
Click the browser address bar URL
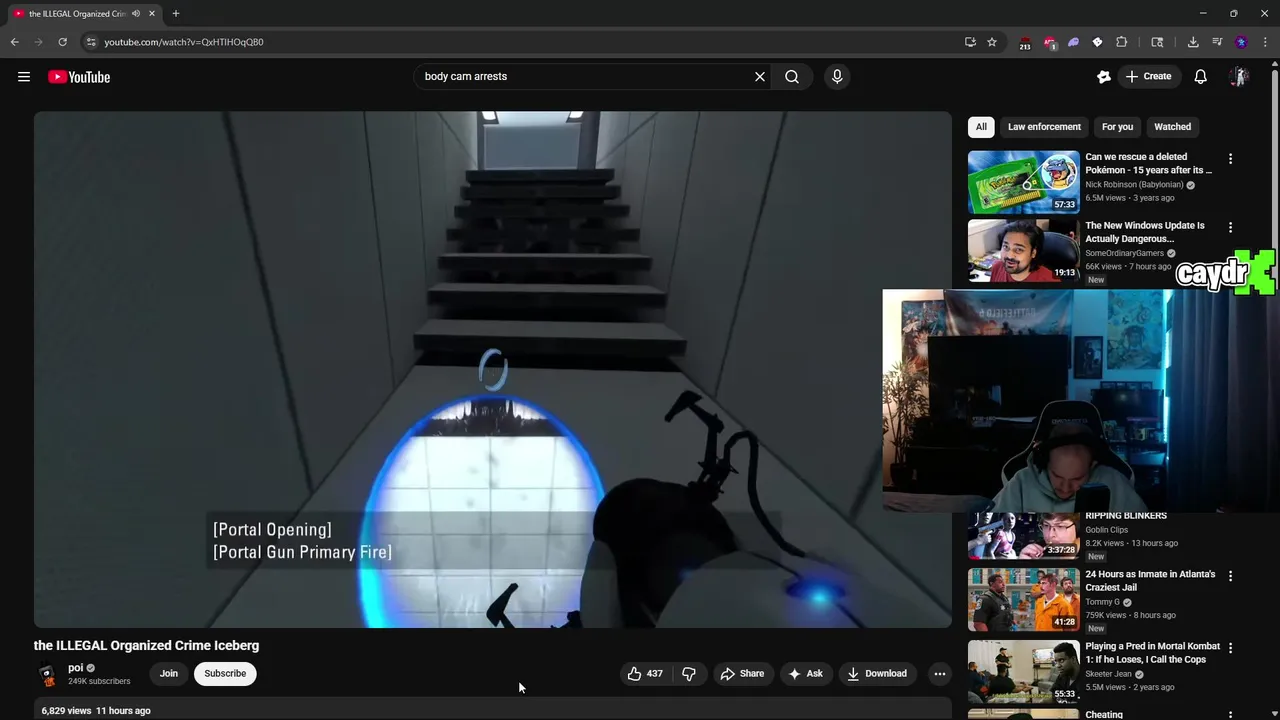[x=184, y=42]
